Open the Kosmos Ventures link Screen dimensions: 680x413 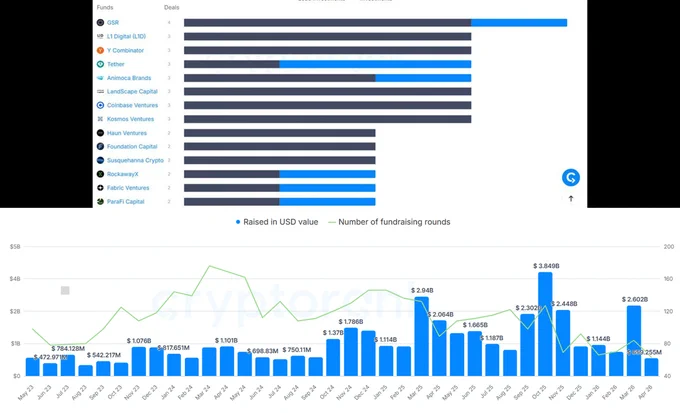[131, 119]
